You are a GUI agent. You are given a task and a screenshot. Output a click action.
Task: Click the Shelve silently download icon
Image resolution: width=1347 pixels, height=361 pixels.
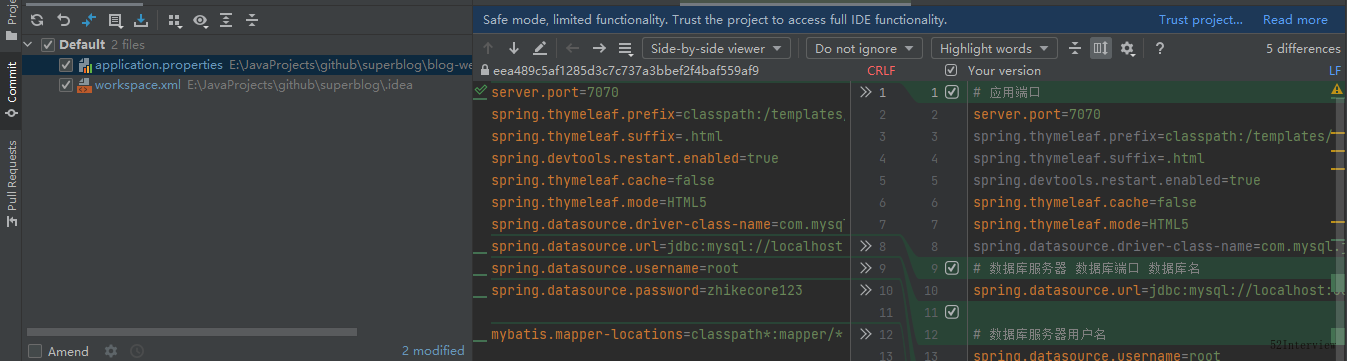[140, 20]
